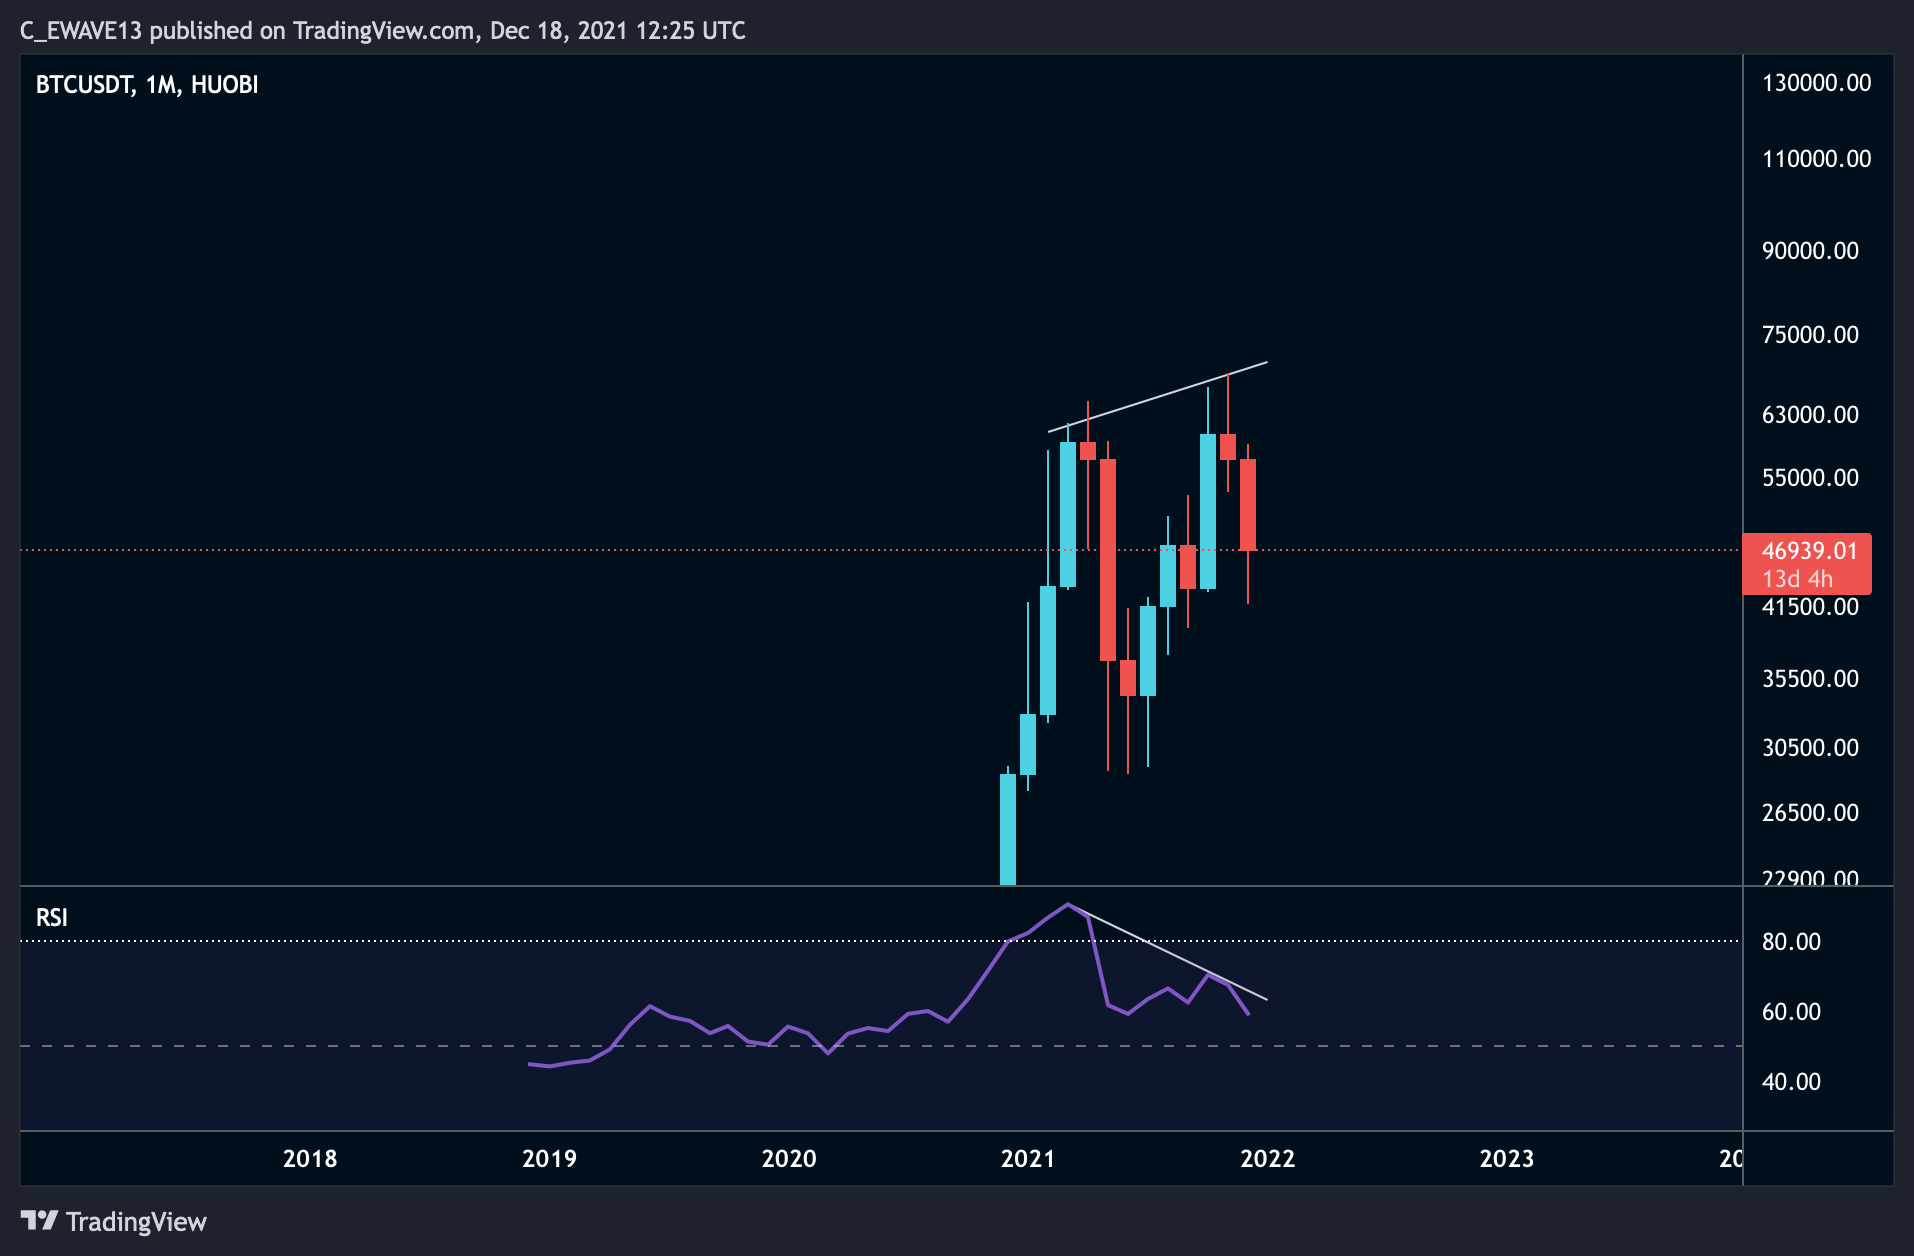Select the white trendline above price highs
This screenshot has width=1914, height=1256.
(1158, 397)
